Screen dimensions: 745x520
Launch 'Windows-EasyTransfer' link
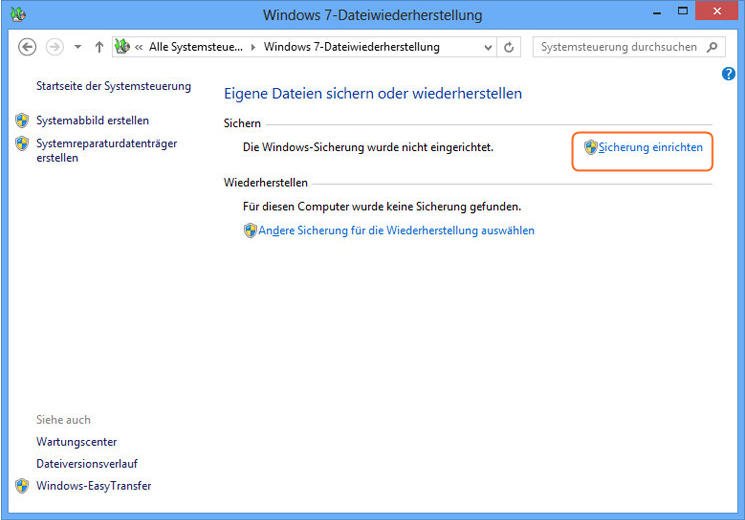94,486
